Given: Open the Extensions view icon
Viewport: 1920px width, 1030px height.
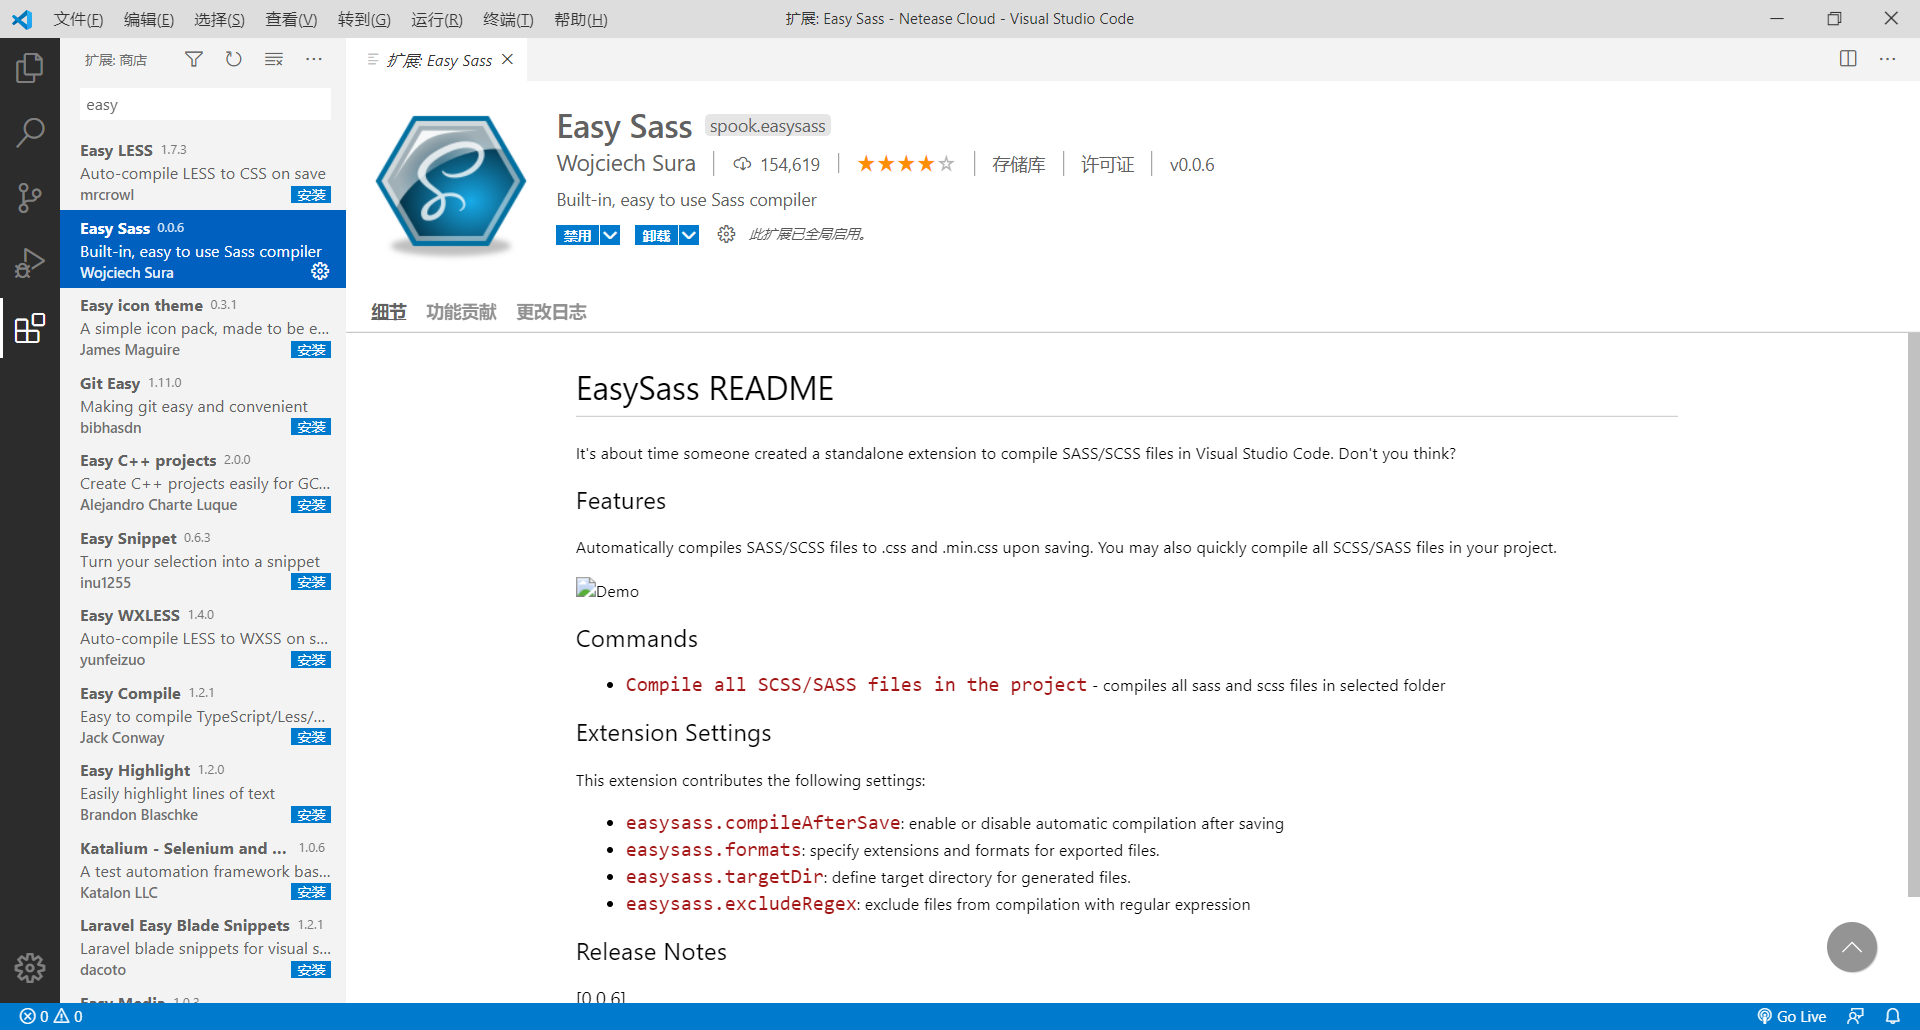Looking at the screenshot, I should (30, 328).
